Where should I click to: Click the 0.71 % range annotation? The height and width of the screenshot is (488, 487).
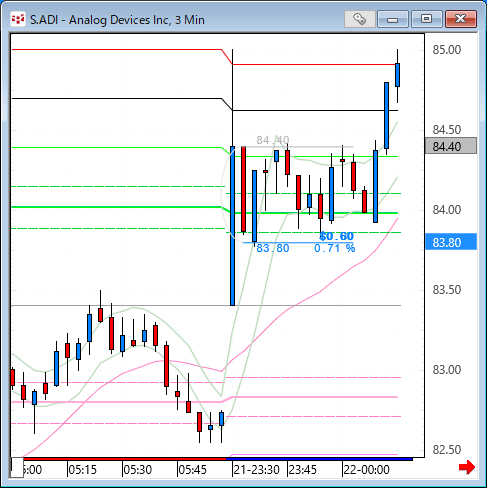tap(335, 248)
